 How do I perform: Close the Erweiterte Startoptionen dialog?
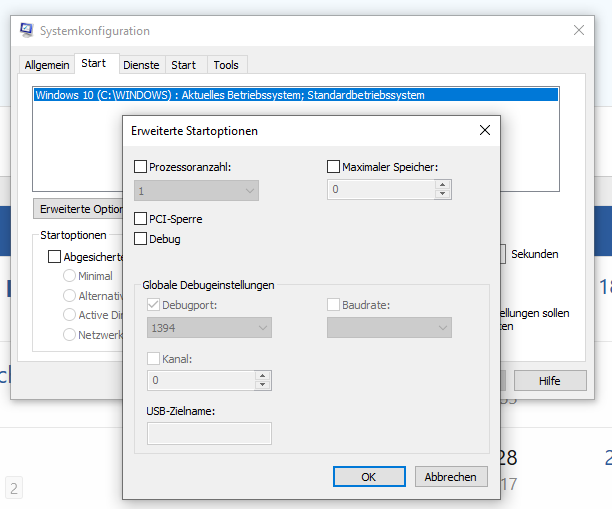[485, 130]
